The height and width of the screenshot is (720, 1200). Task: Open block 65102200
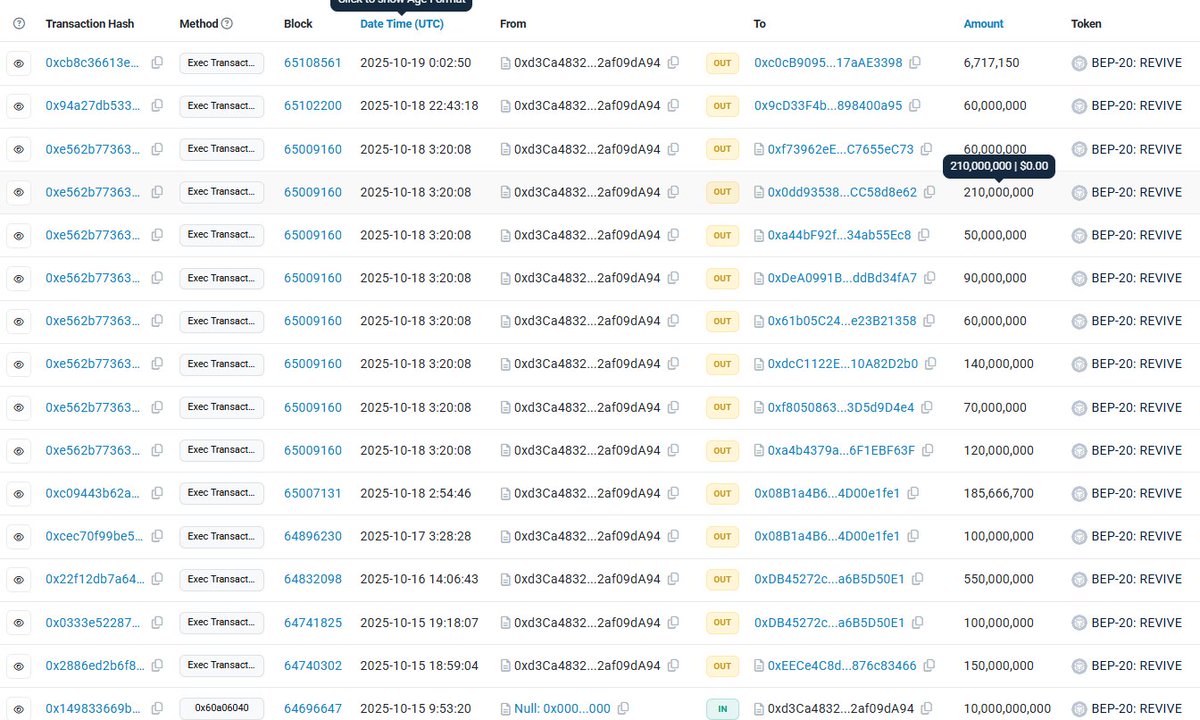(x=313, y=106)
